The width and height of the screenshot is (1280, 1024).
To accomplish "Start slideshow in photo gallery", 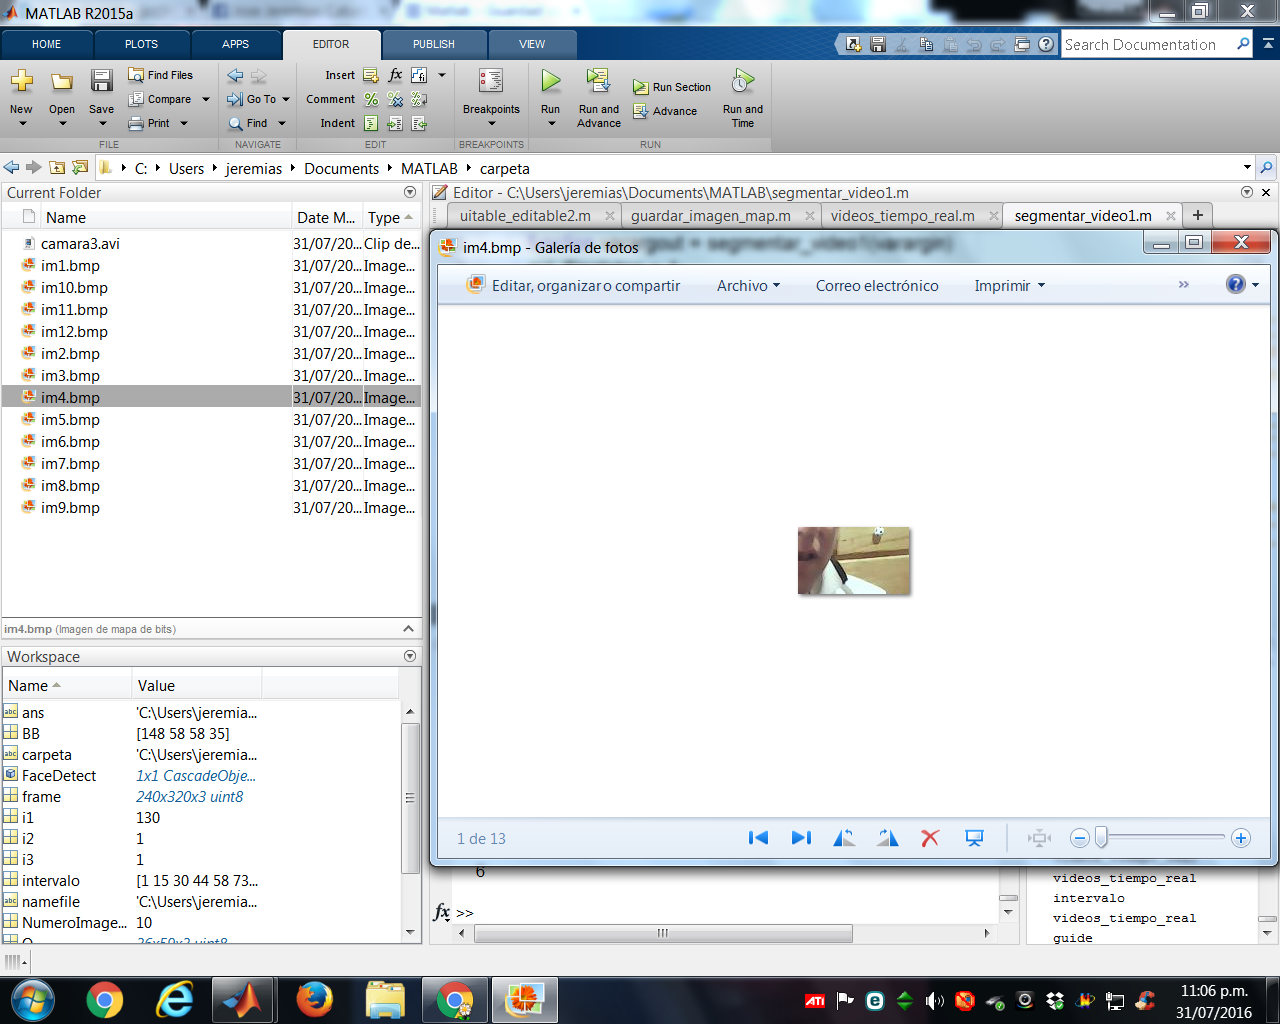I will pyautogui.click(x=974, y=838).
